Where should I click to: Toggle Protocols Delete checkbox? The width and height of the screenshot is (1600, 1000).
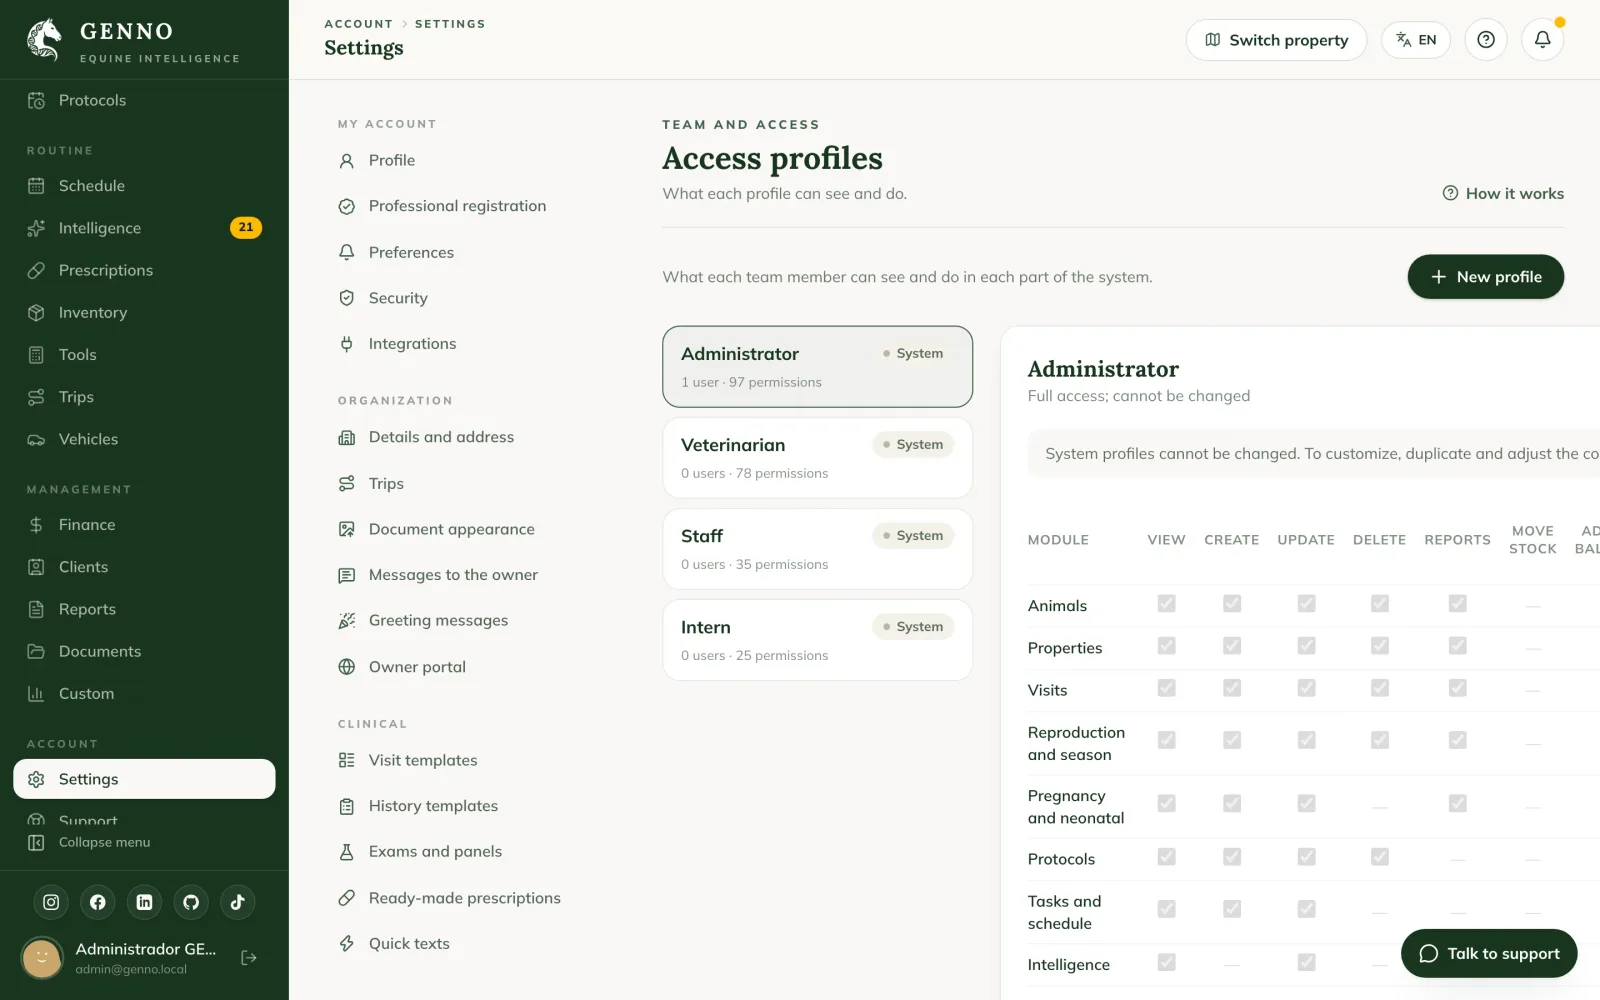(x=1380, y=857)
